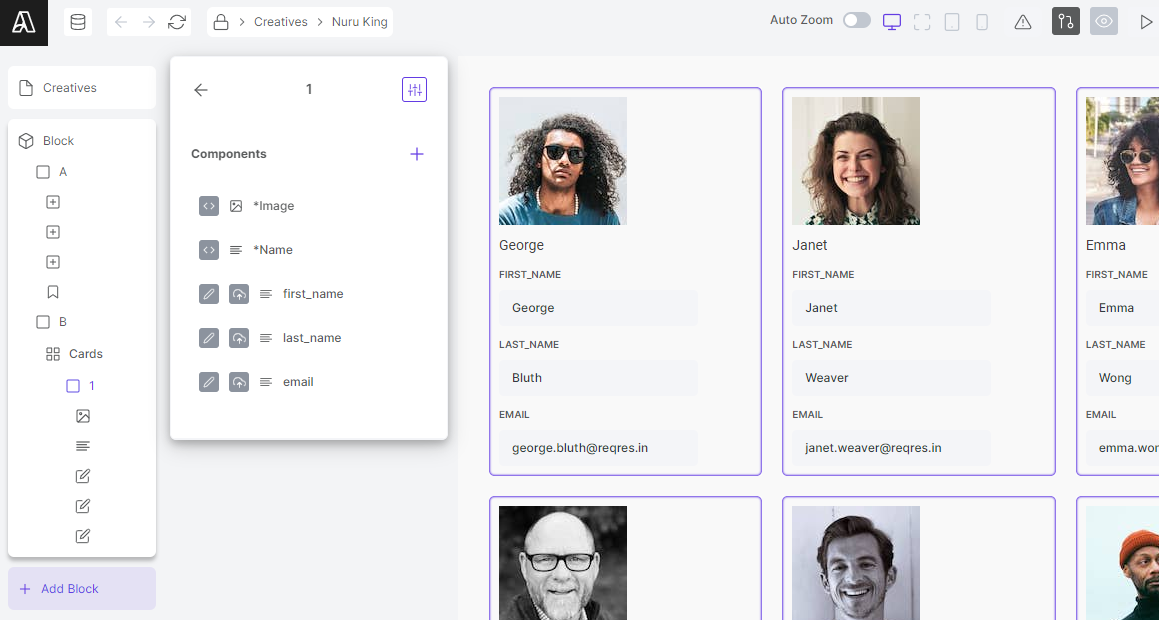1159x620 pixels.
Task: Click the app logo in the top-left corner
Action: (24, 23)
